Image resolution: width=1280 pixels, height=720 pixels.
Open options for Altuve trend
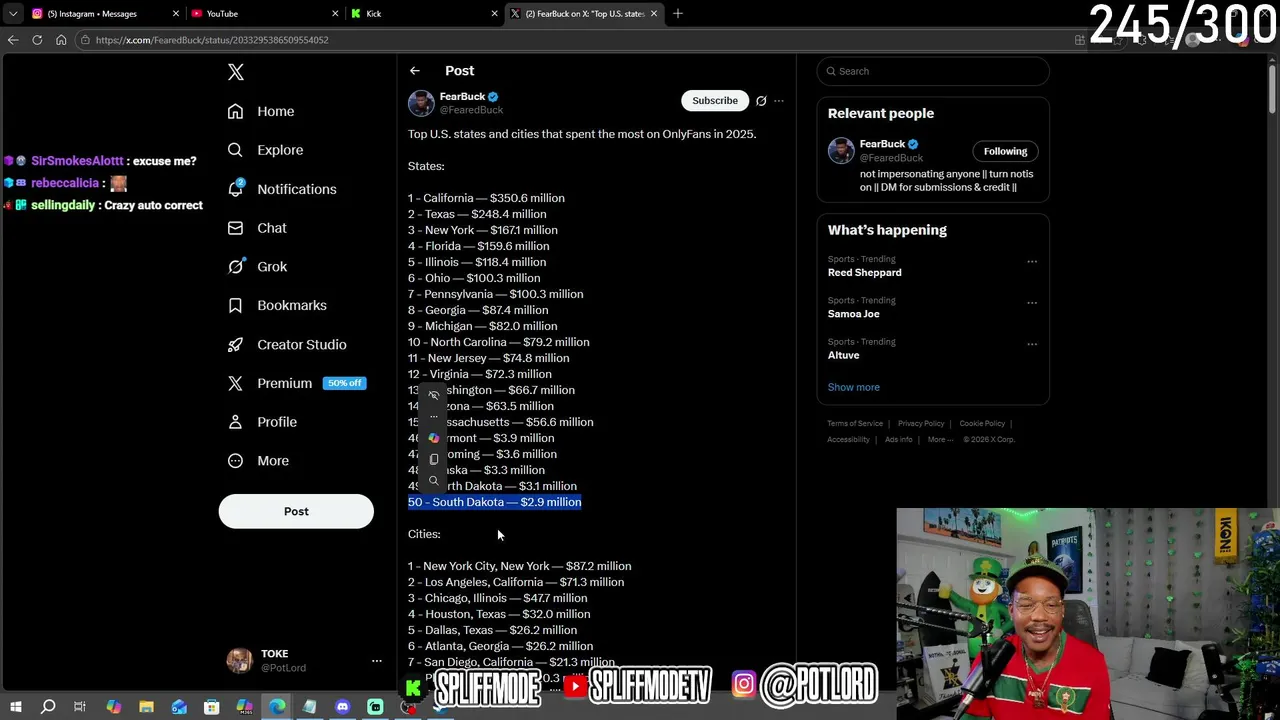tap(1032, 344)
